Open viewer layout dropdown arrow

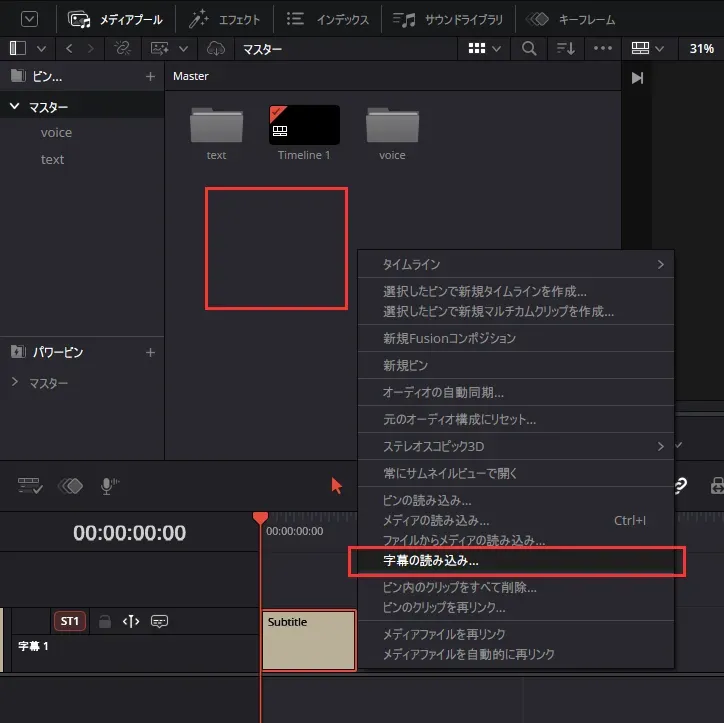click(x=659, y=48)
